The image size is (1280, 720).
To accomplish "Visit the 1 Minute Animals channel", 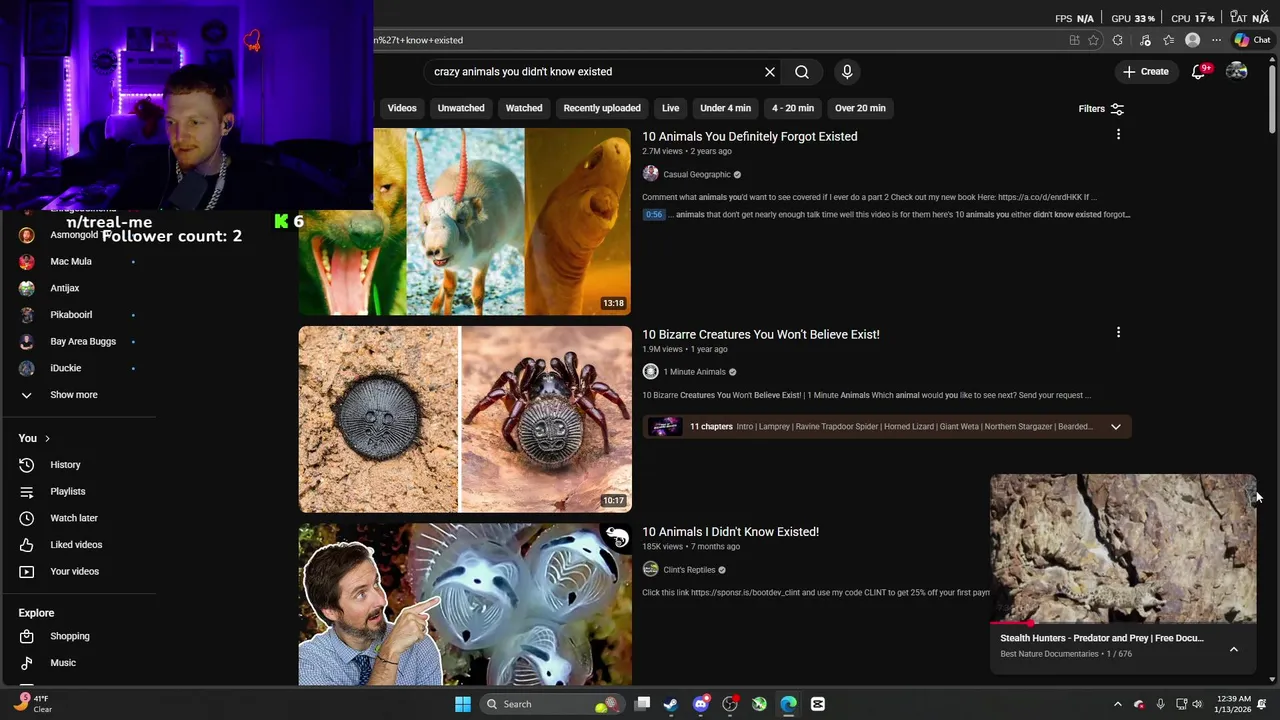I will click(694, 372).
